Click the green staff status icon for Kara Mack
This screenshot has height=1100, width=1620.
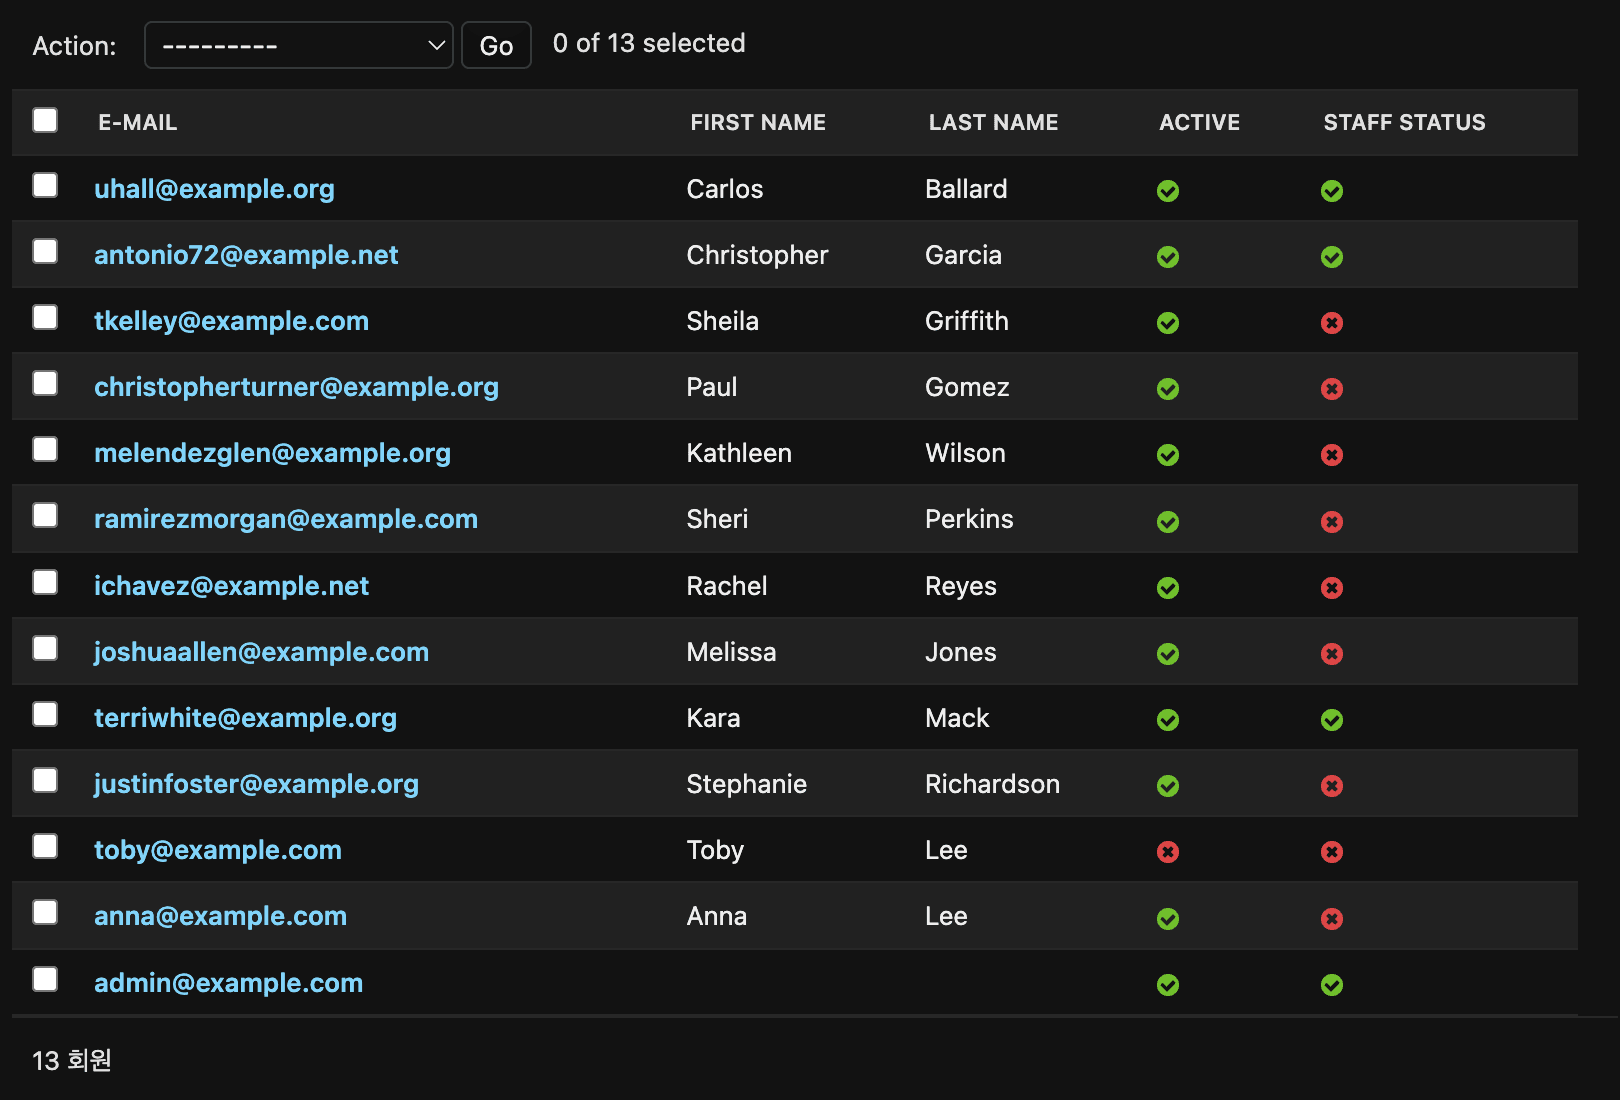click(1332, 720)
